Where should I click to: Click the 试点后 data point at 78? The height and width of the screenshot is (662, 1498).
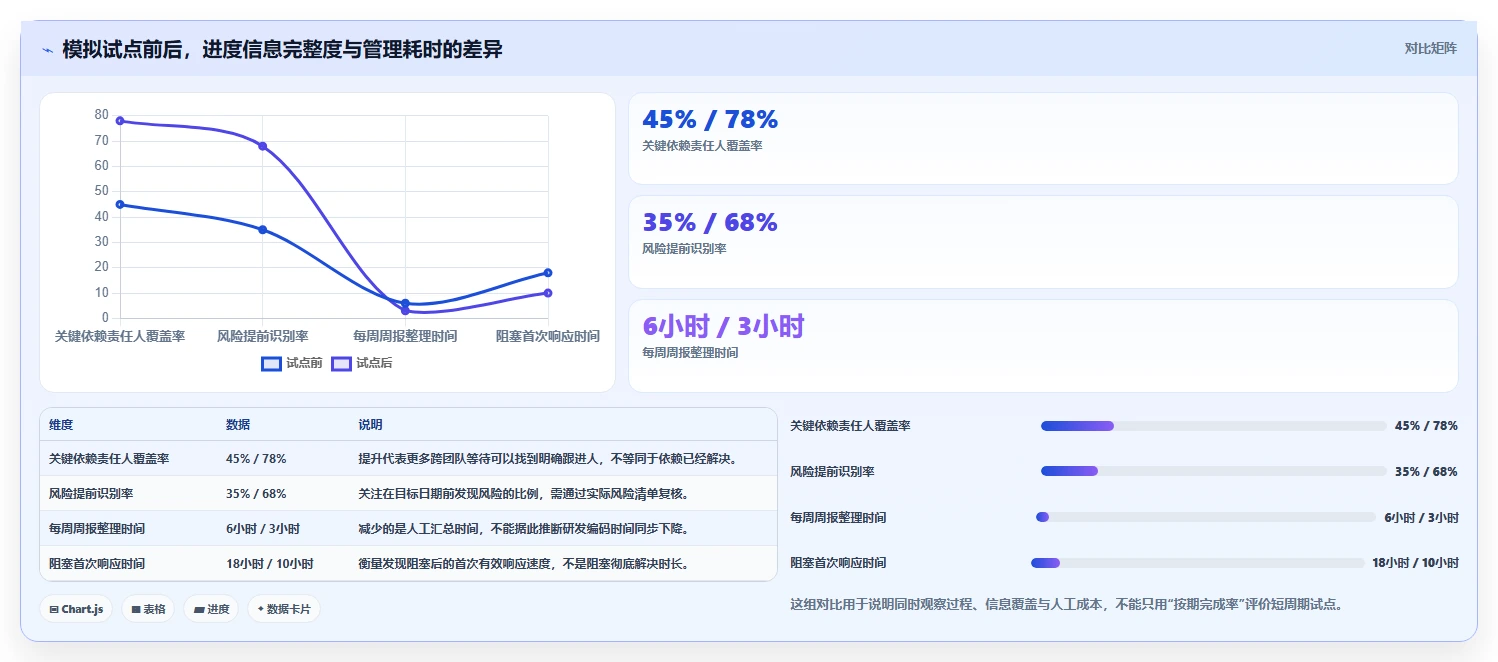[x=120, y=121]
